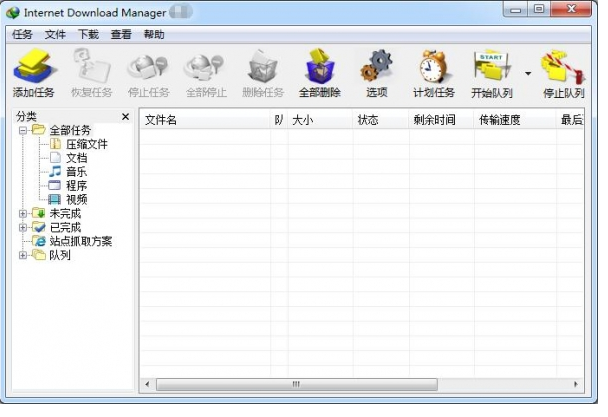Sort by 最后 column header
608x417 pixels.
(x=570, y=120)
